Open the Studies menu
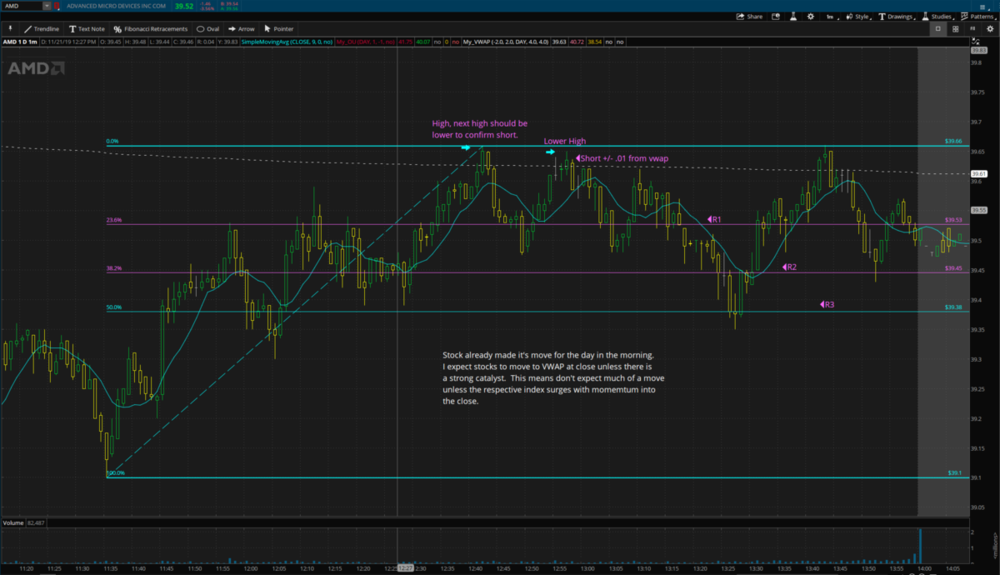 click(x=938, y=16)
